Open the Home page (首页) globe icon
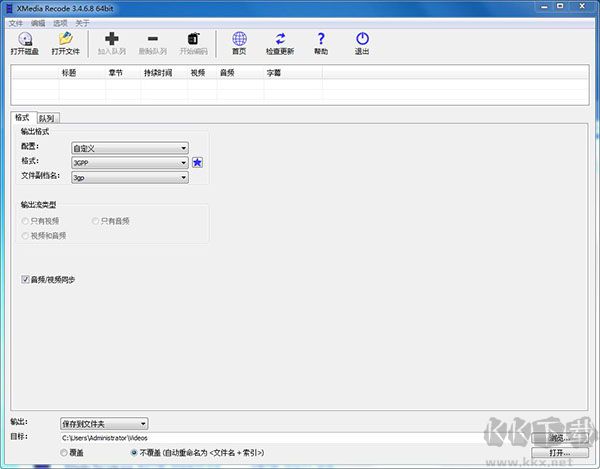The width and height of the screenshot is (600, 469). point(240,39)
